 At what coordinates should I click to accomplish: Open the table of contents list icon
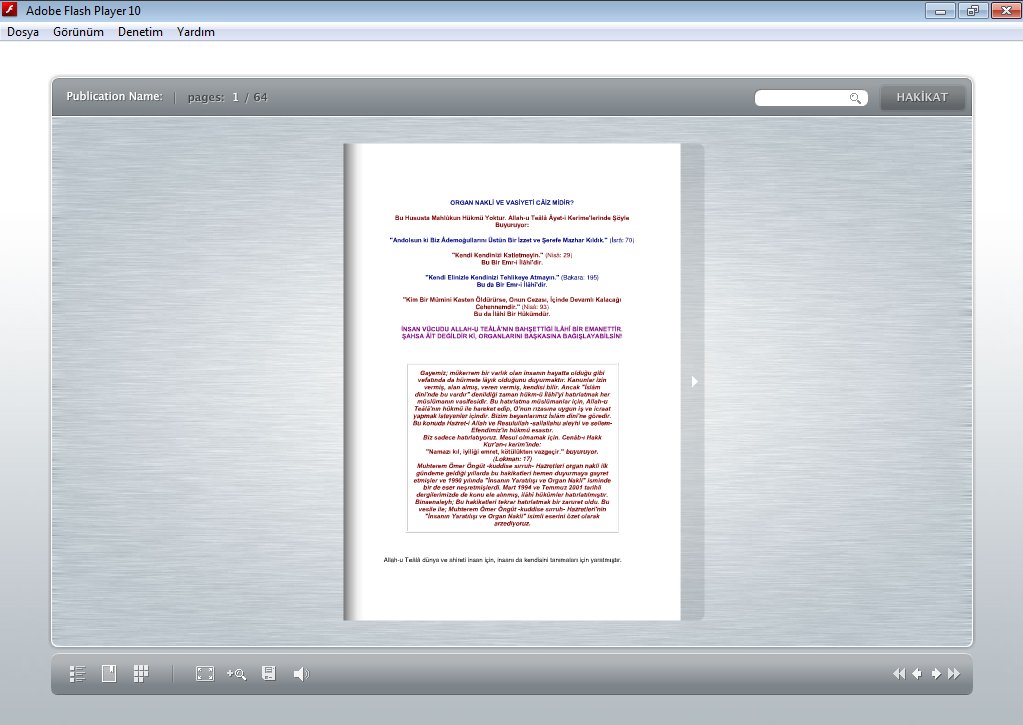click(77, 674)
